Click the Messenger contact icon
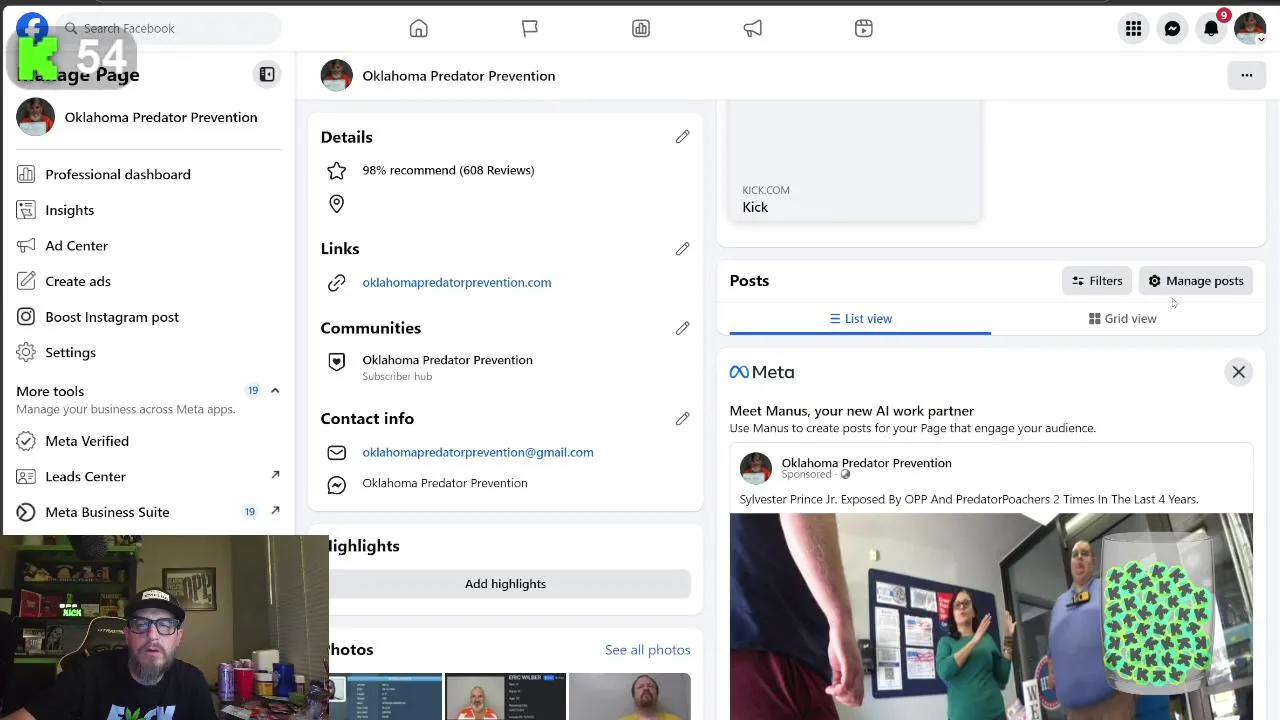 pos(337,485)
